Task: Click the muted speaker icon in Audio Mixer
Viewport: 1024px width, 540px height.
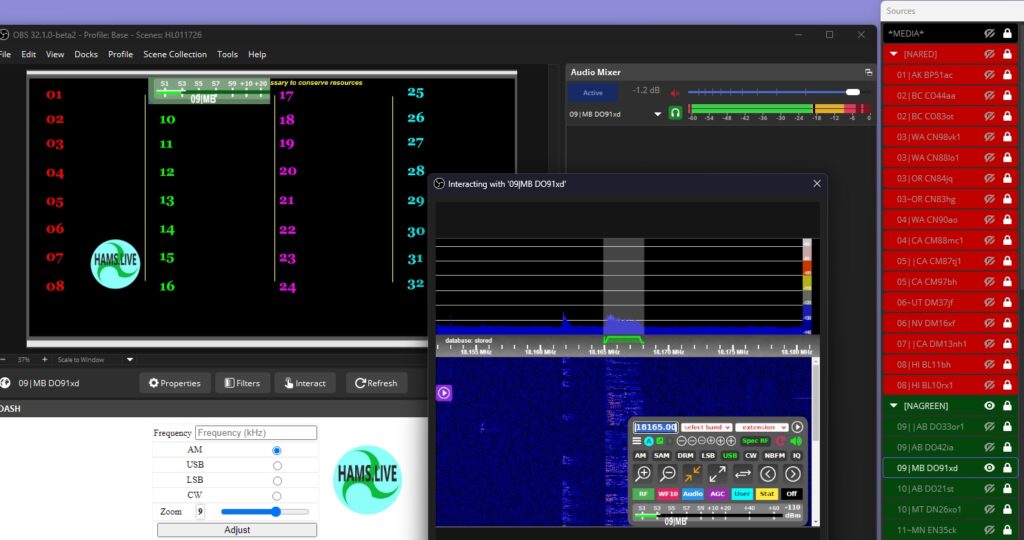Action: click(x=674, y=92)
